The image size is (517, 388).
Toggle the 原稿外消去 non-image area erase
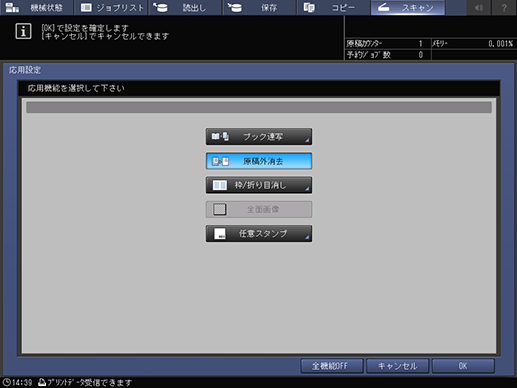click(259, 161)
